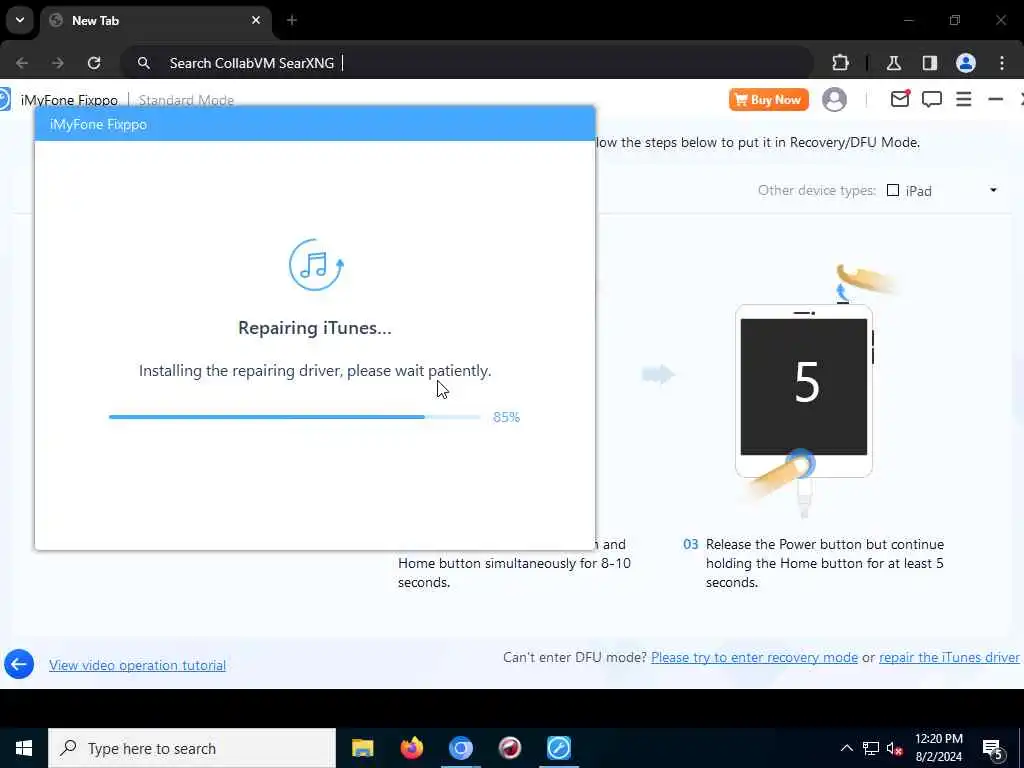Go forward with the browser forward arrow
Image resolution: width=1024 pixels, height=768 pixels.
coord(58,63)
